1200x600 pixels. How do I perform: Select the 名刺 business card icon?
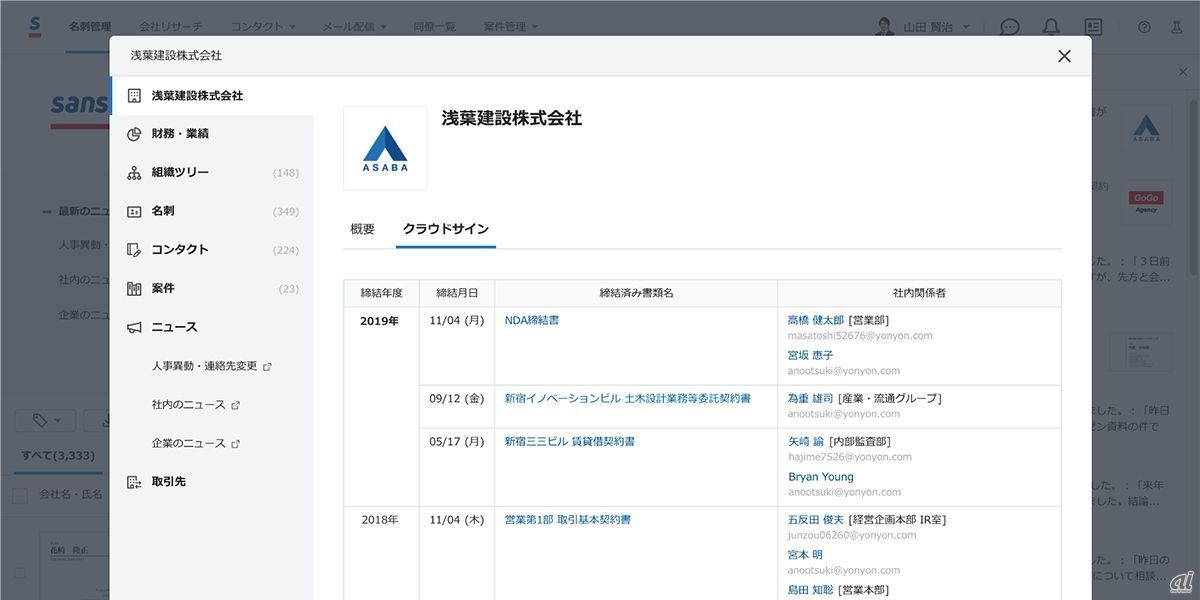(x=134, y=212)
